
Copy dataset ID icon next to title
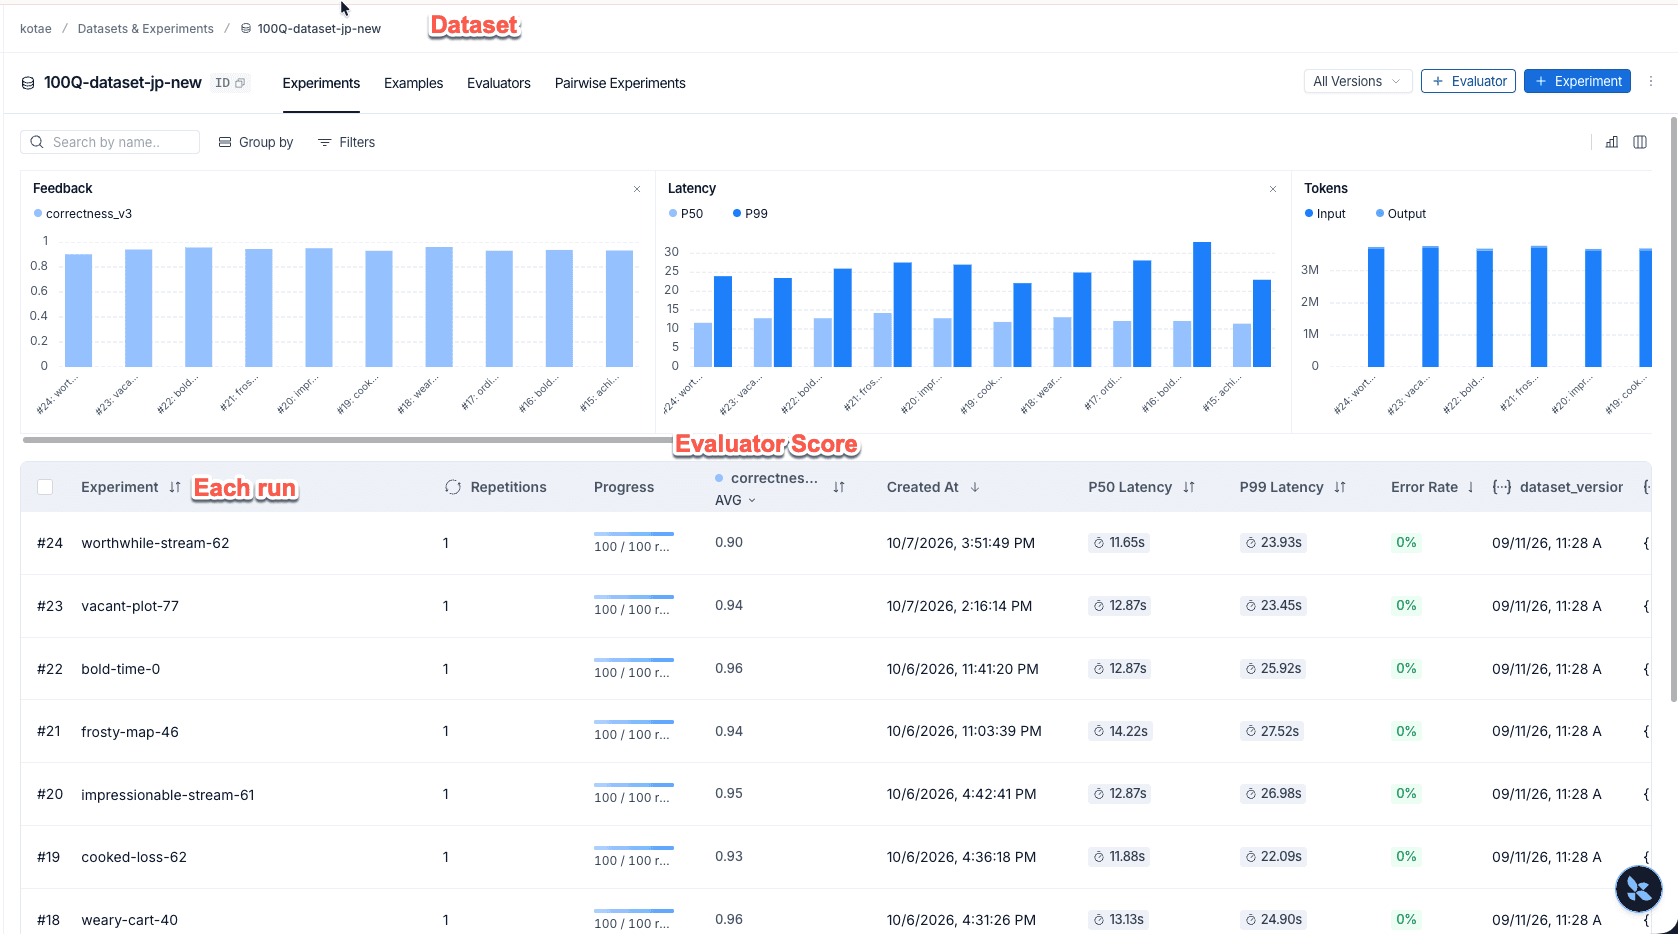[240, 83]
